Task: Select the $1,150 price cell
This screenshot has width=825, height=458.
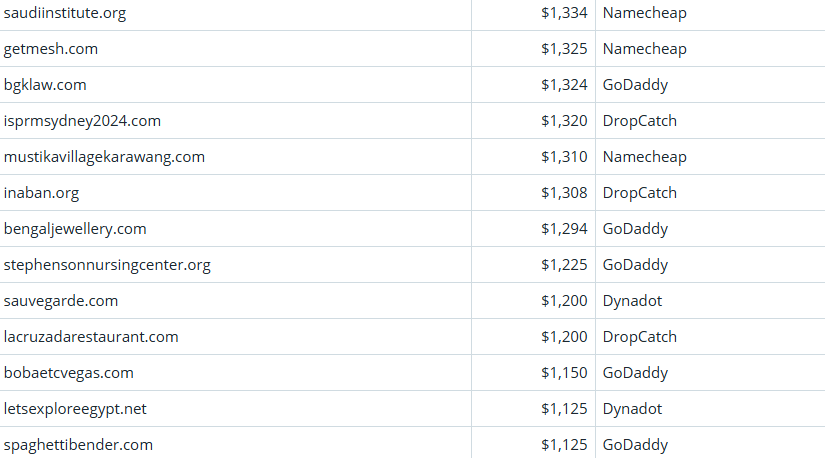Action: coord(564,373)
